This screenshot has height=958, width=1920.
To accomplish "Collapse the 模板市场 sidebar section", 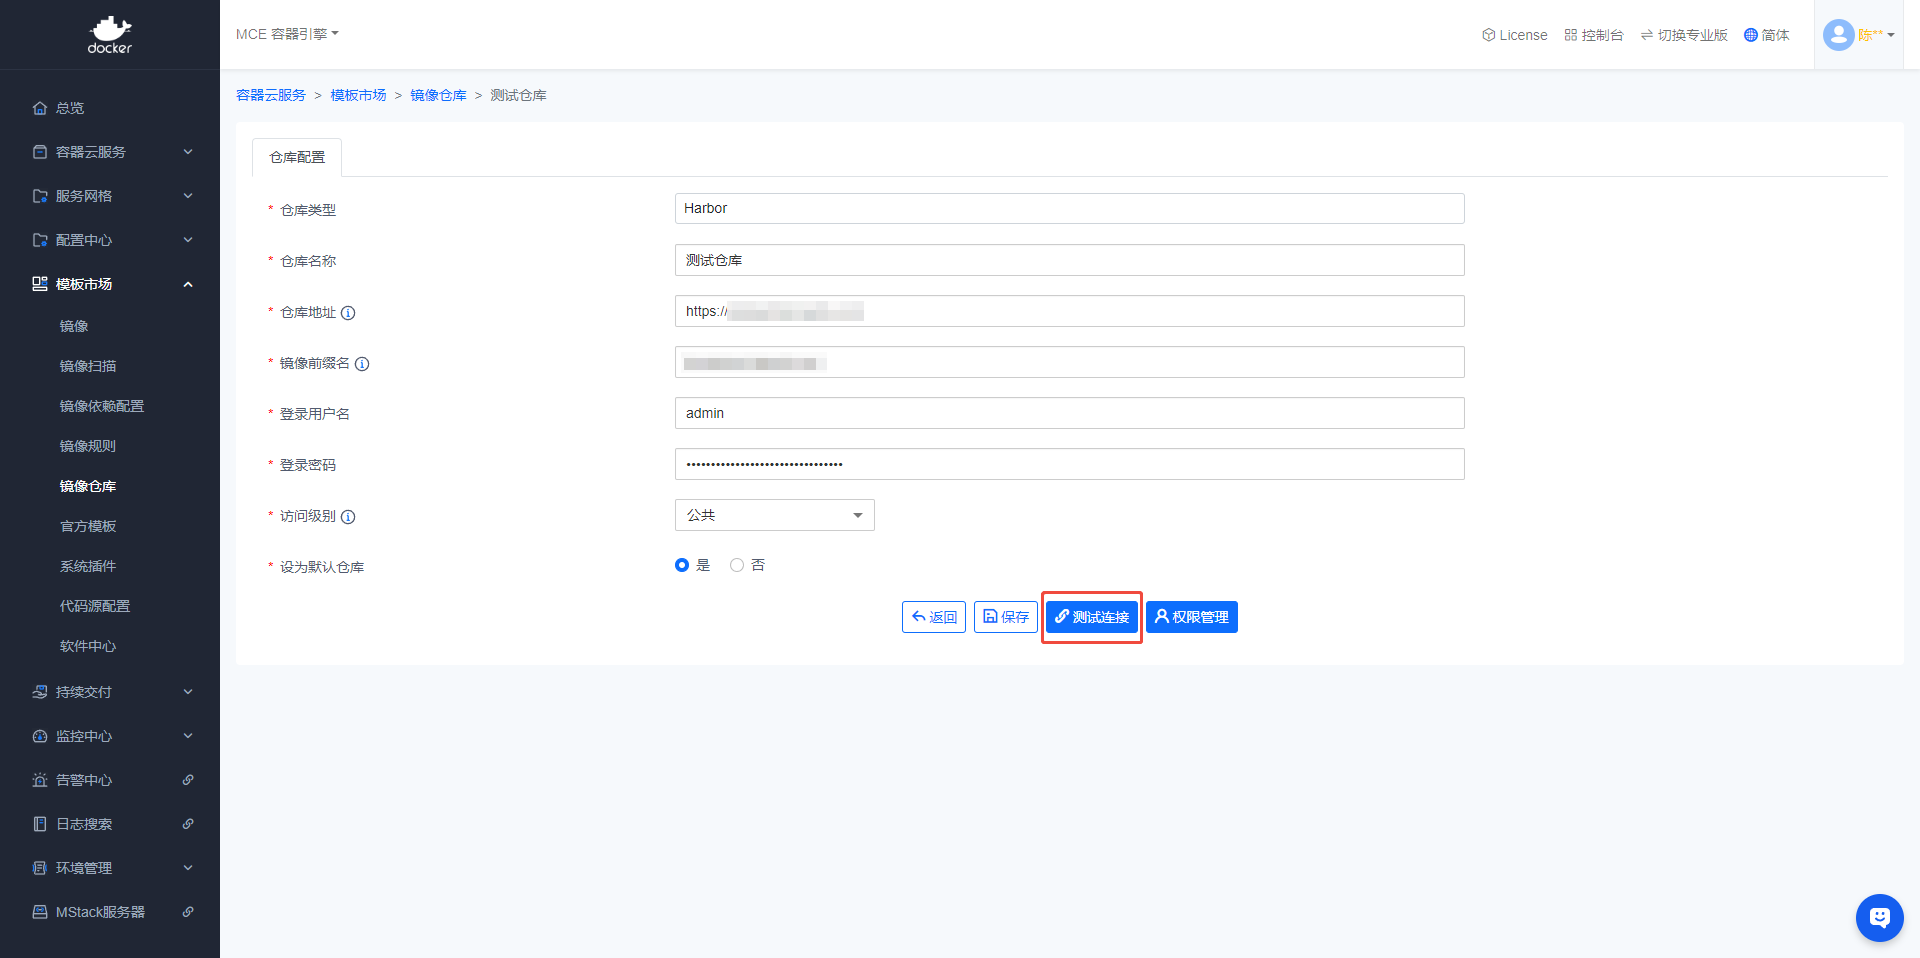I will [188, 284].
